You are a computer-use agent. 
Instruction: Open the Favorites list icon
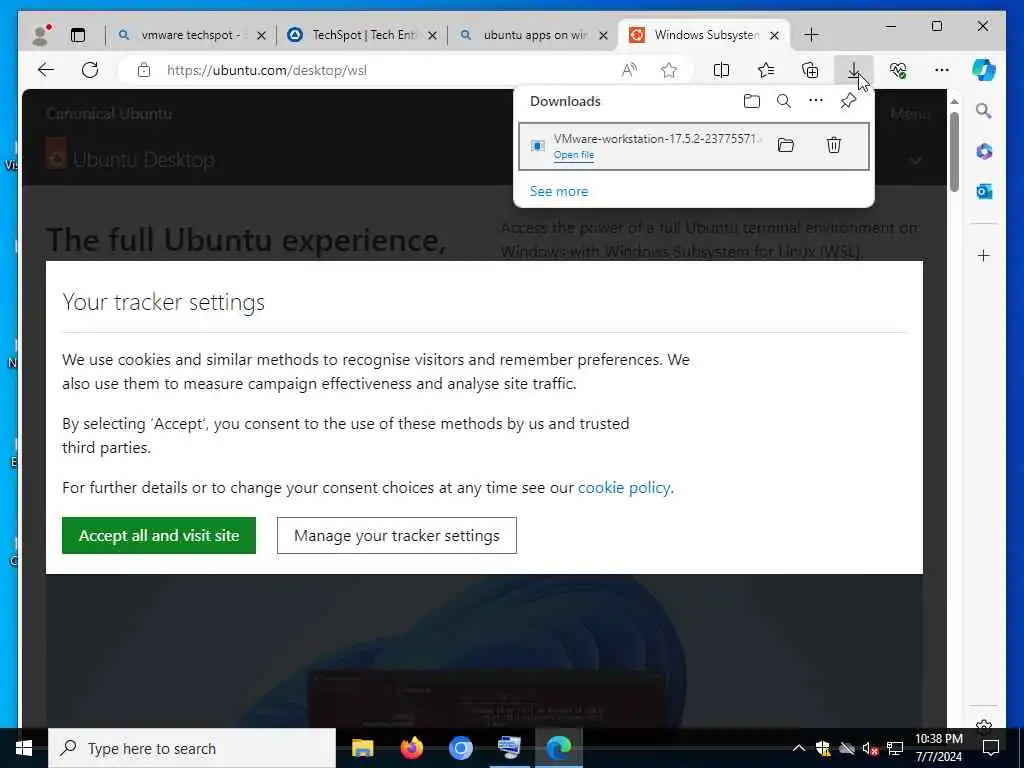tap(765, 70)
